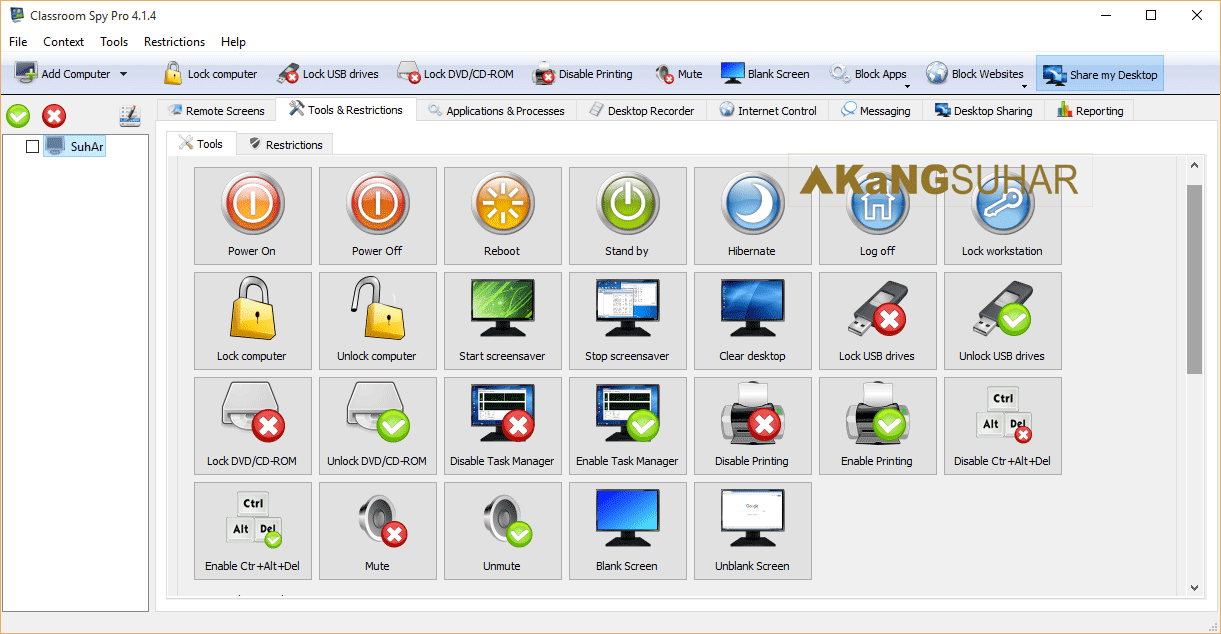Viewport: 1221px width, 634px height.
Task: Click Disable Printing tile in grid
Action: click(x=752, y=425)
